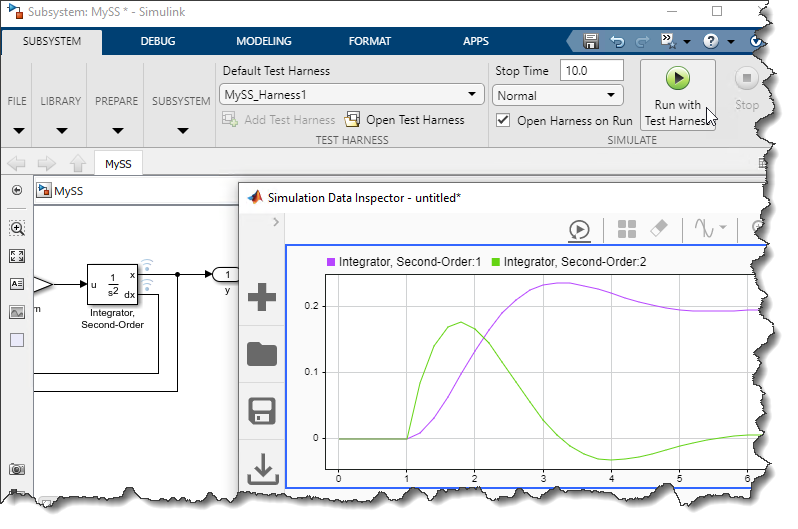Open help via the question mark icon
798x529 pixels.
(x=711, y=42)
